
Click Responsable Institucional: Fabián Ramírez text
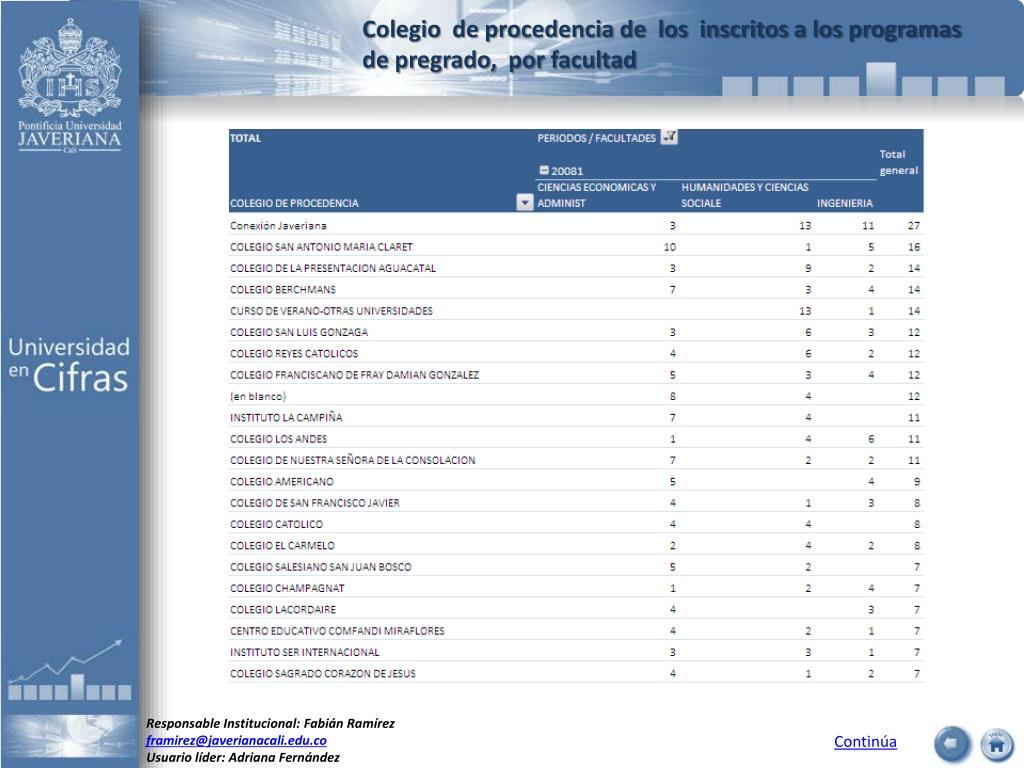coord(270,723)
